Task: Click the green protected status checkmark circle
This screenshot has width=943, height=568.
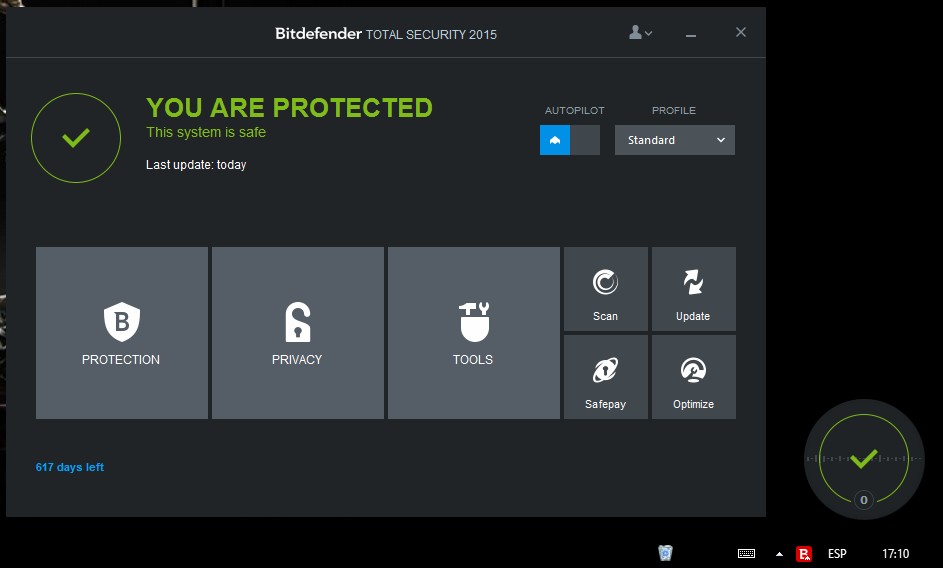Action: [x=76, y=138]
